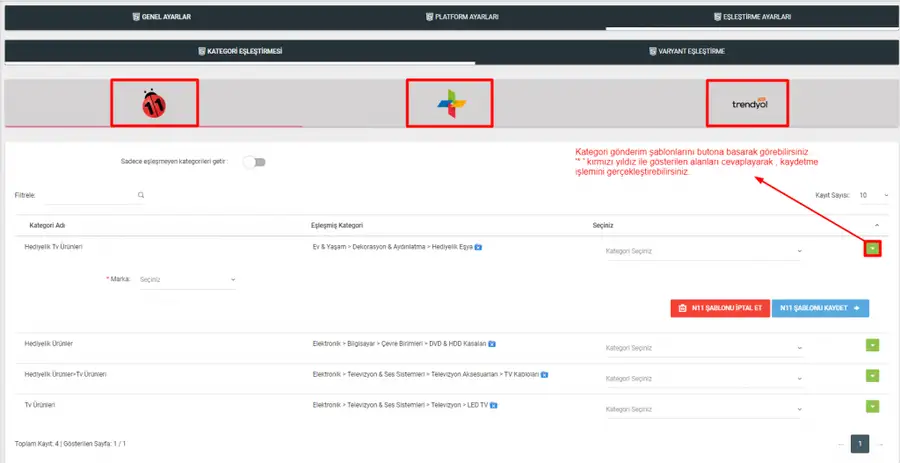Select the colorful pinwheel platform logo

coord(451,104)
